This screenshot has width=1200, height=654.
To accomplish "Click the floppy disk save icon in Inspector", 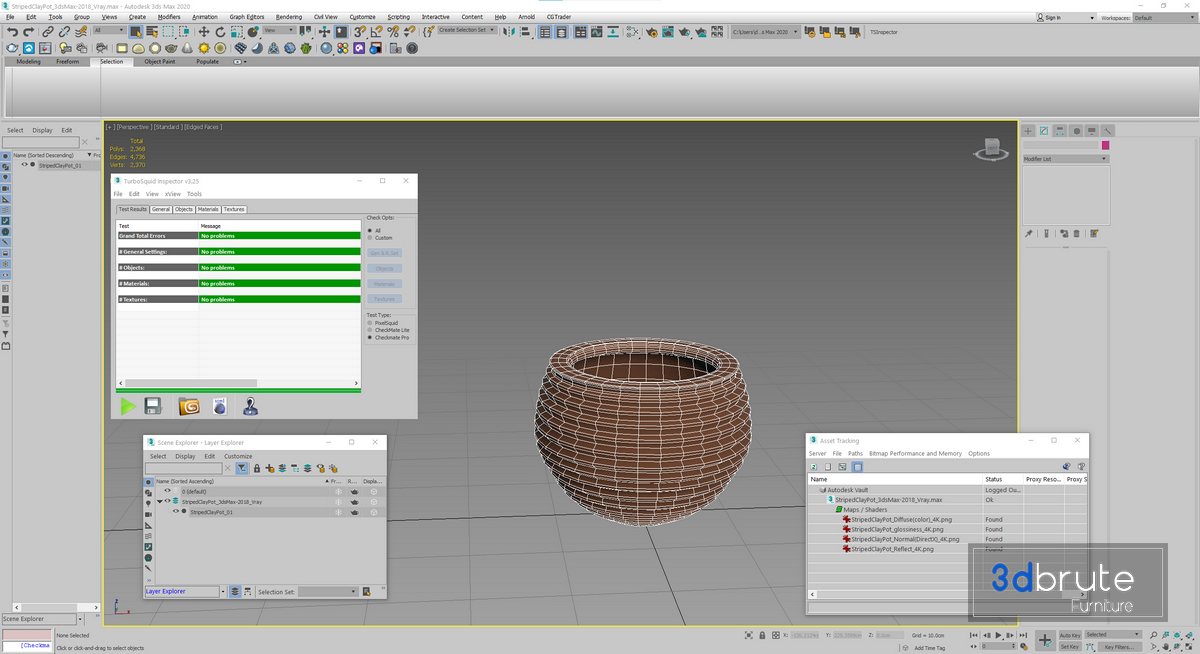I will (x=154, y=406).
